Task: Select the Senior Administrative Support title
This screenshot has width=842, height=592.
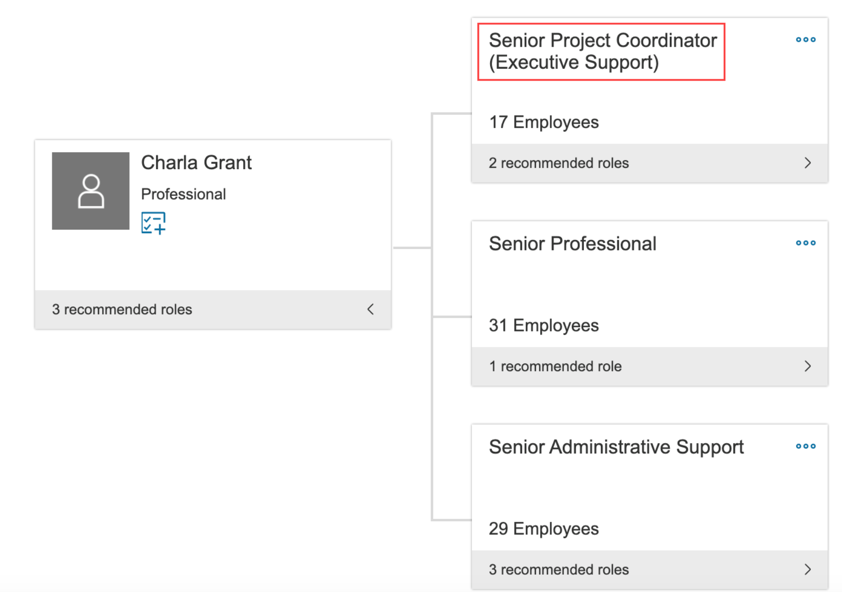Action: (x=616, y=447)
